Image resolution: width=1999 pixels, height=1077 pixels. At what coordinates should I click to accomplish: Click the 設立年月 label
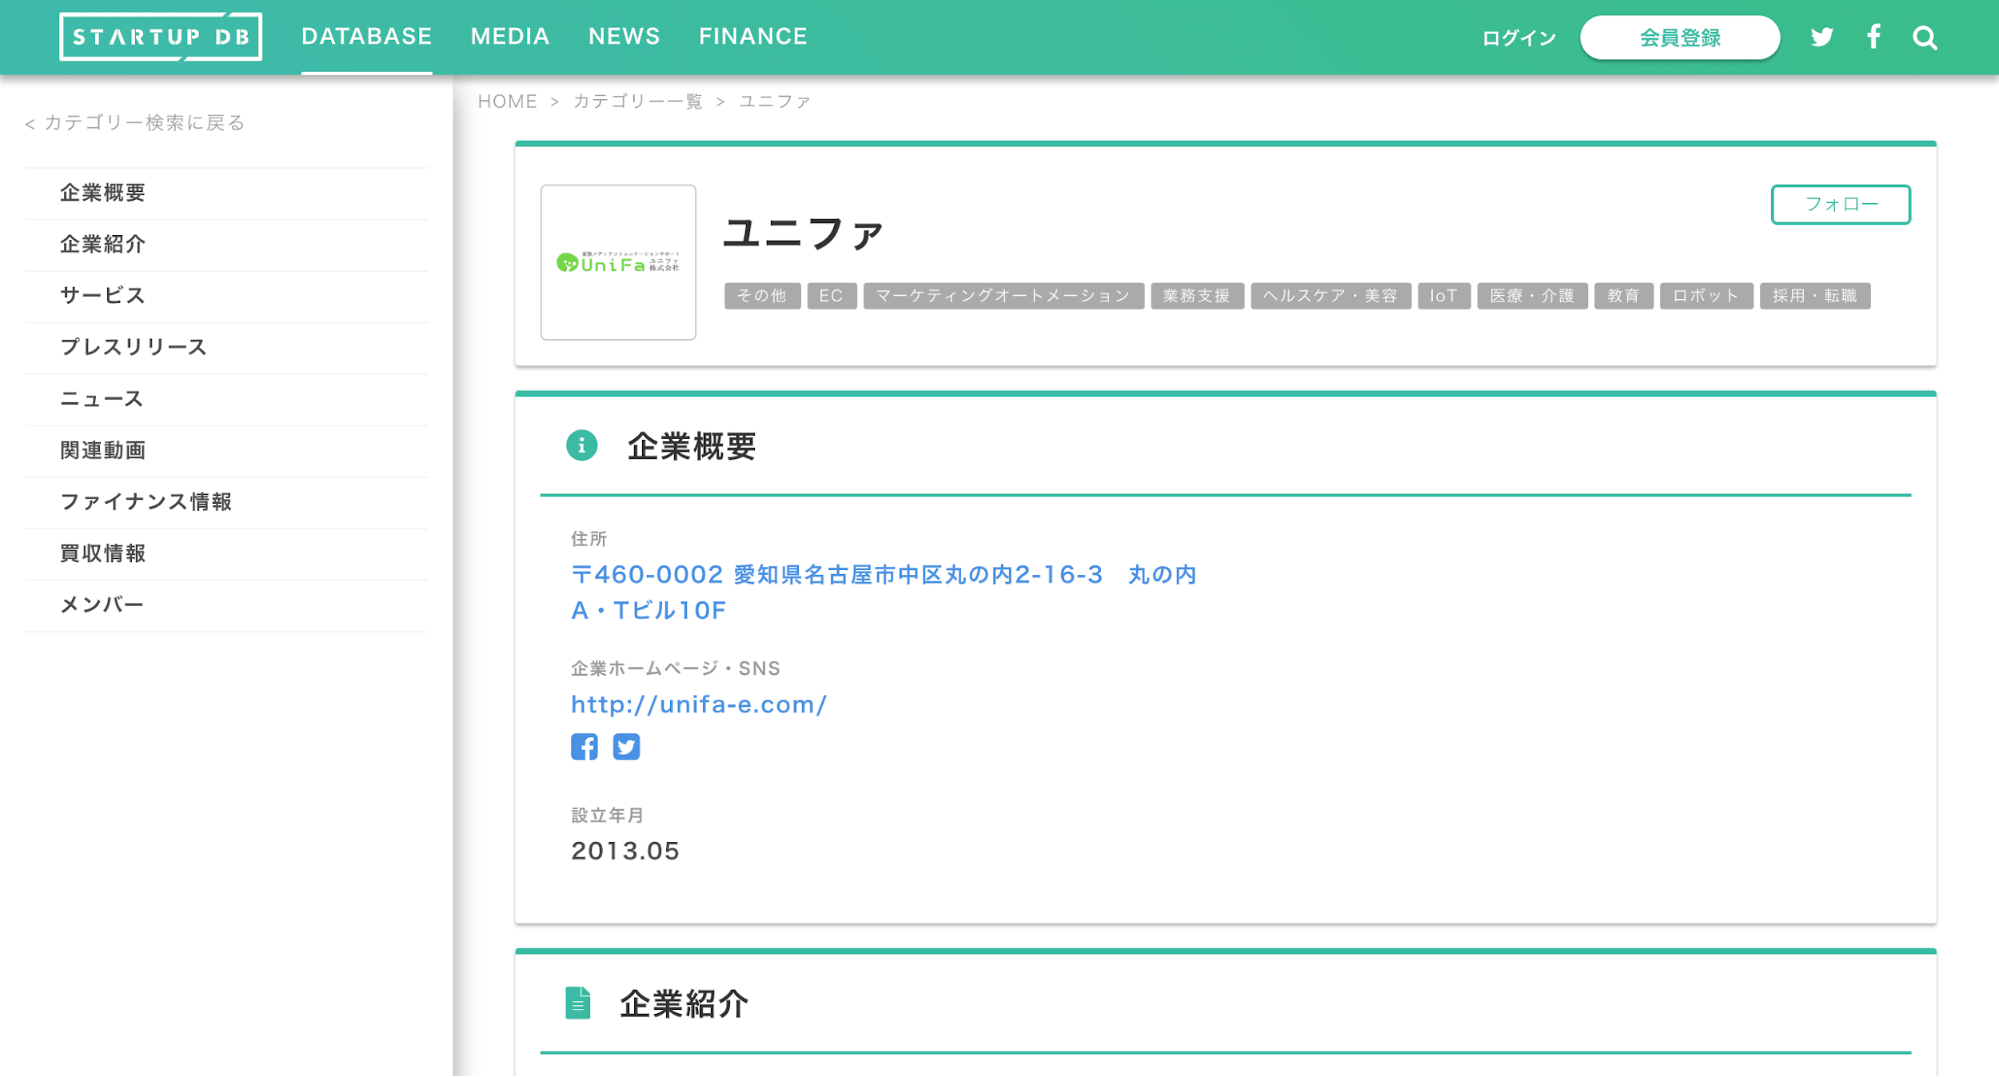(x=607, y=815)
